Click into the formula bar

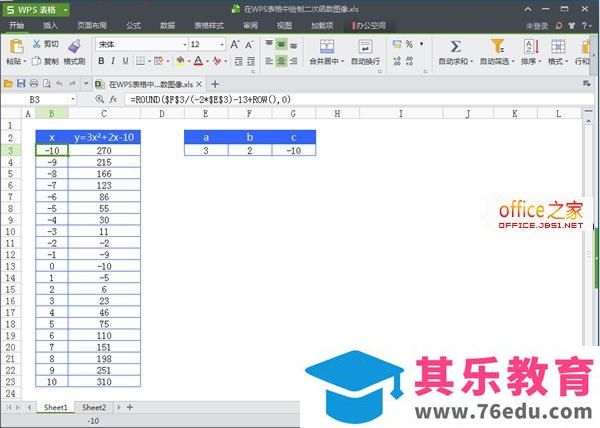[359, 99]
